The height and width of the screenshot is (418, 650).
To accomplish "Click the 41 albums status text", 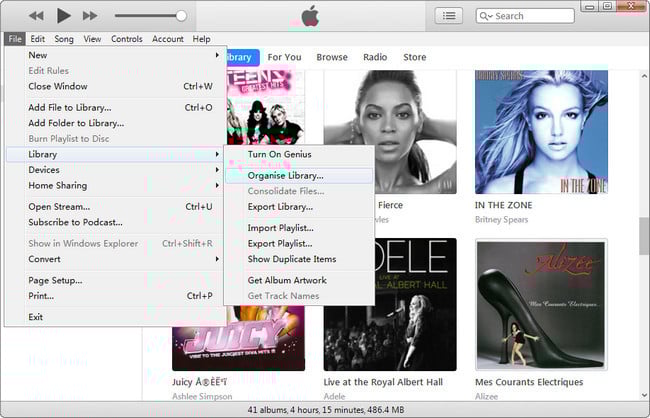I will tap(325, 410).
